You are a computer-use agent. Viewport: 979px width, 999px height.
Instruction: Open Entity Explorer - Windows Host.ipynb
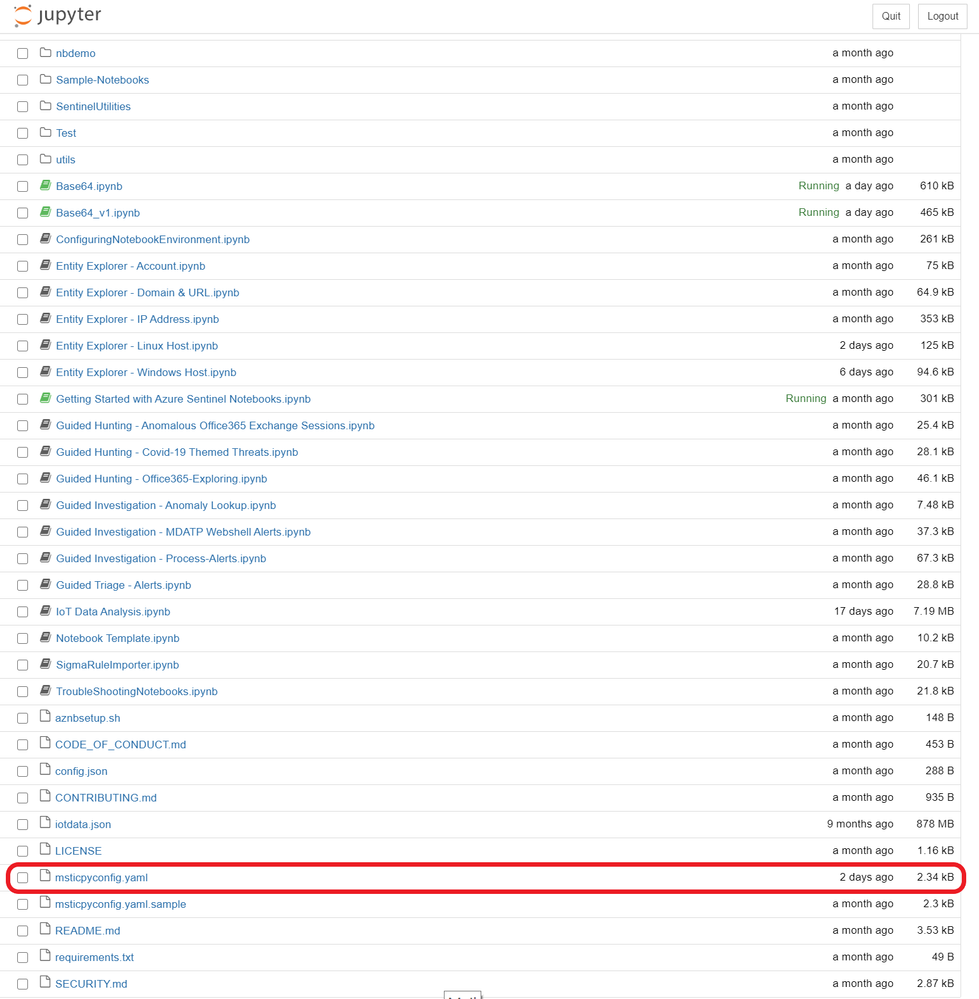tap(146, 372)
